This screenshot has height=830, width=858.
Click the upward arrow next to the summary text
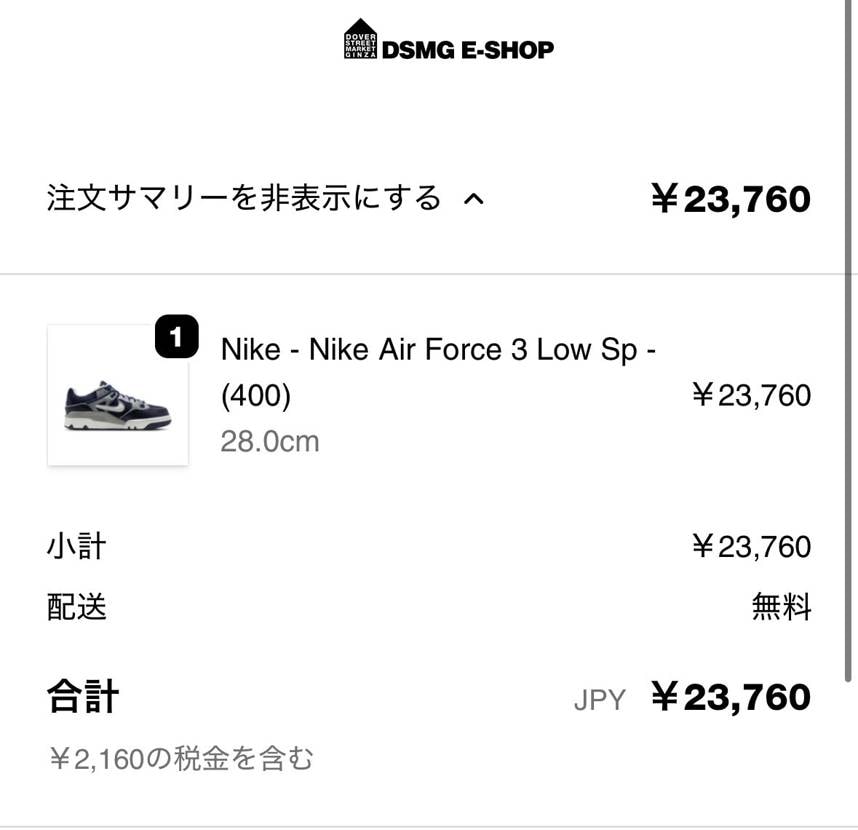click(x=477, y=198)
